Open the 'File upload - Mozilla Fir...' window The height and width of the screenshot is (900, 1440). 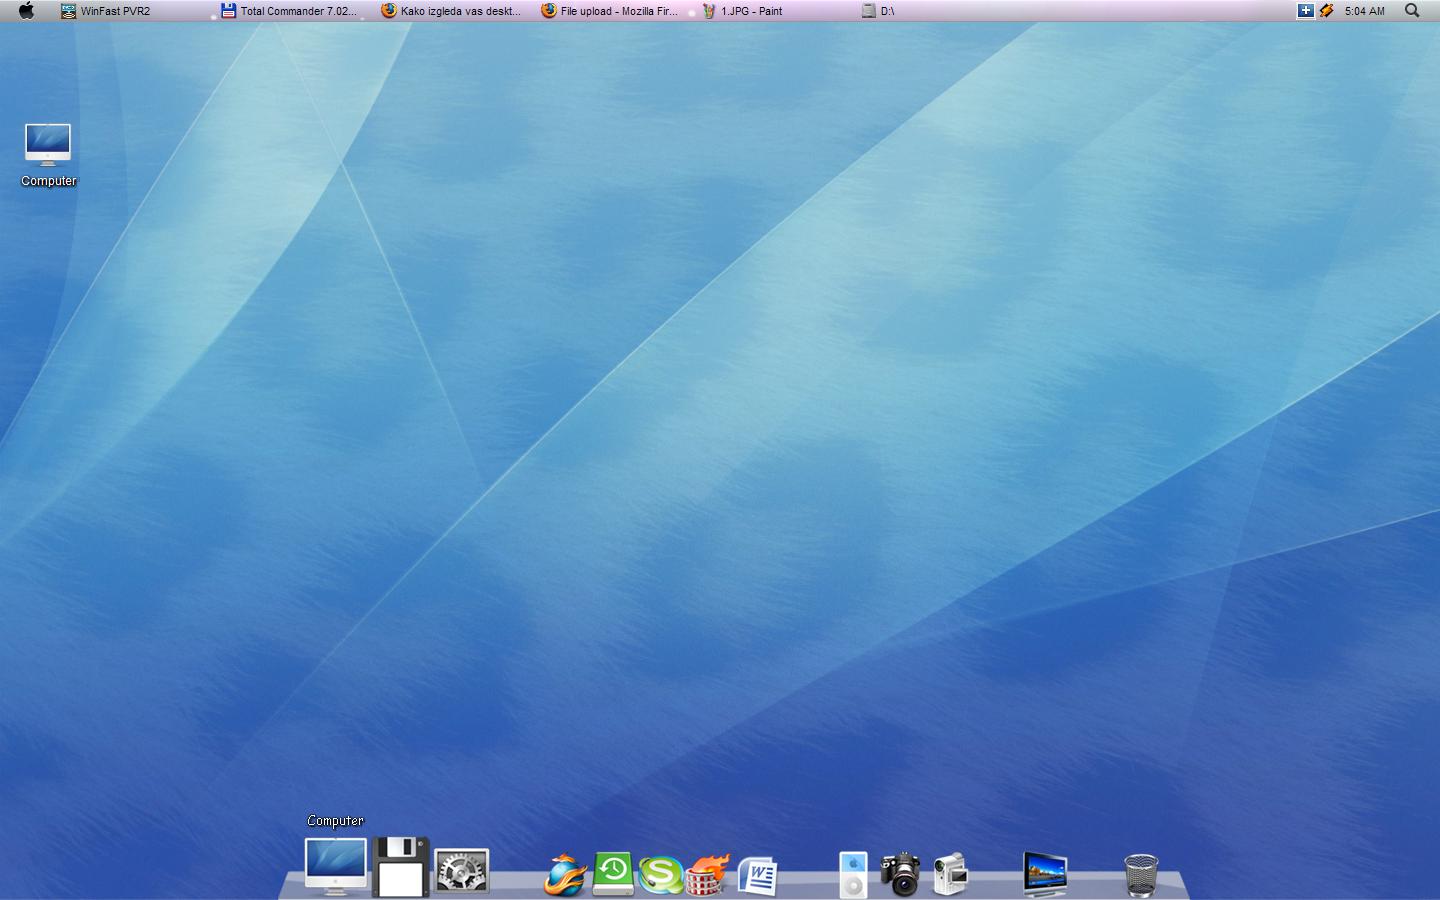(610, 11)
